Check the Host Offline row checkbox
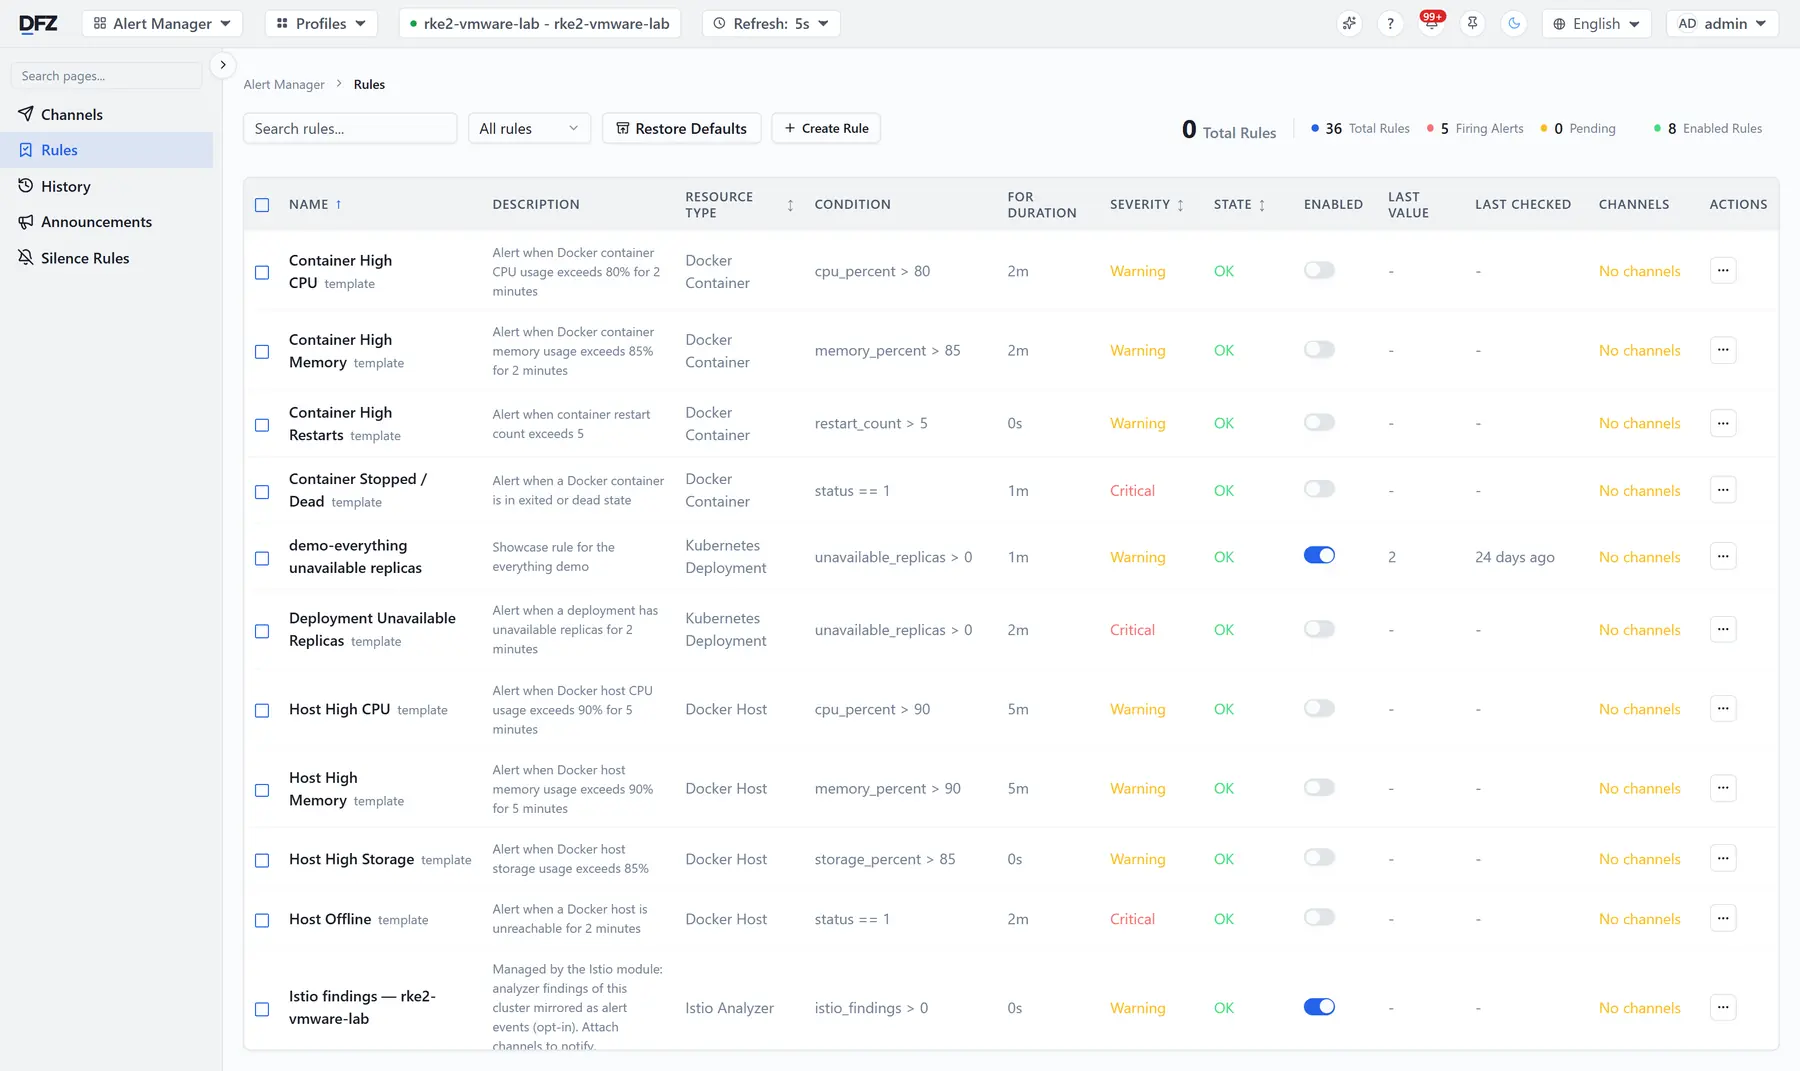The width and height of the screenshot is (1800, 1071). coord(262,920)
